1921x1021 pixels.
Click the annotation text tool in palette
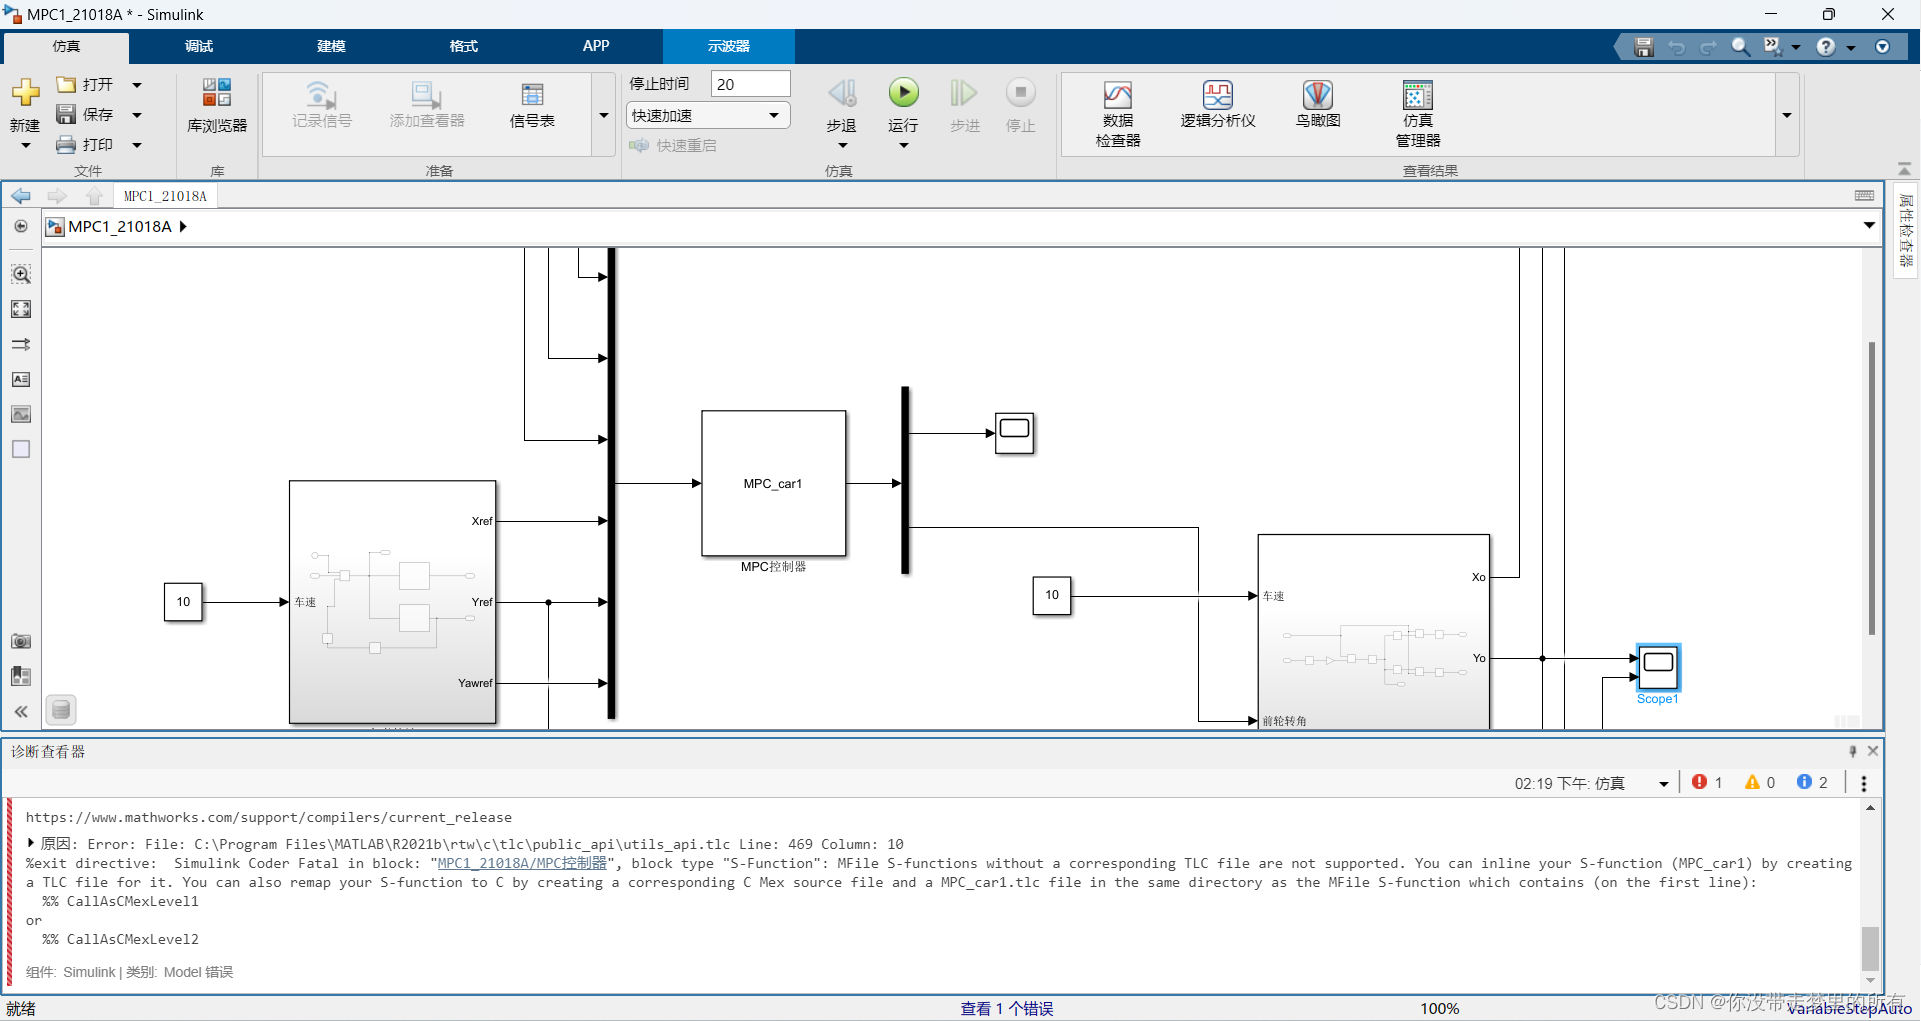(x=21, y=380)
